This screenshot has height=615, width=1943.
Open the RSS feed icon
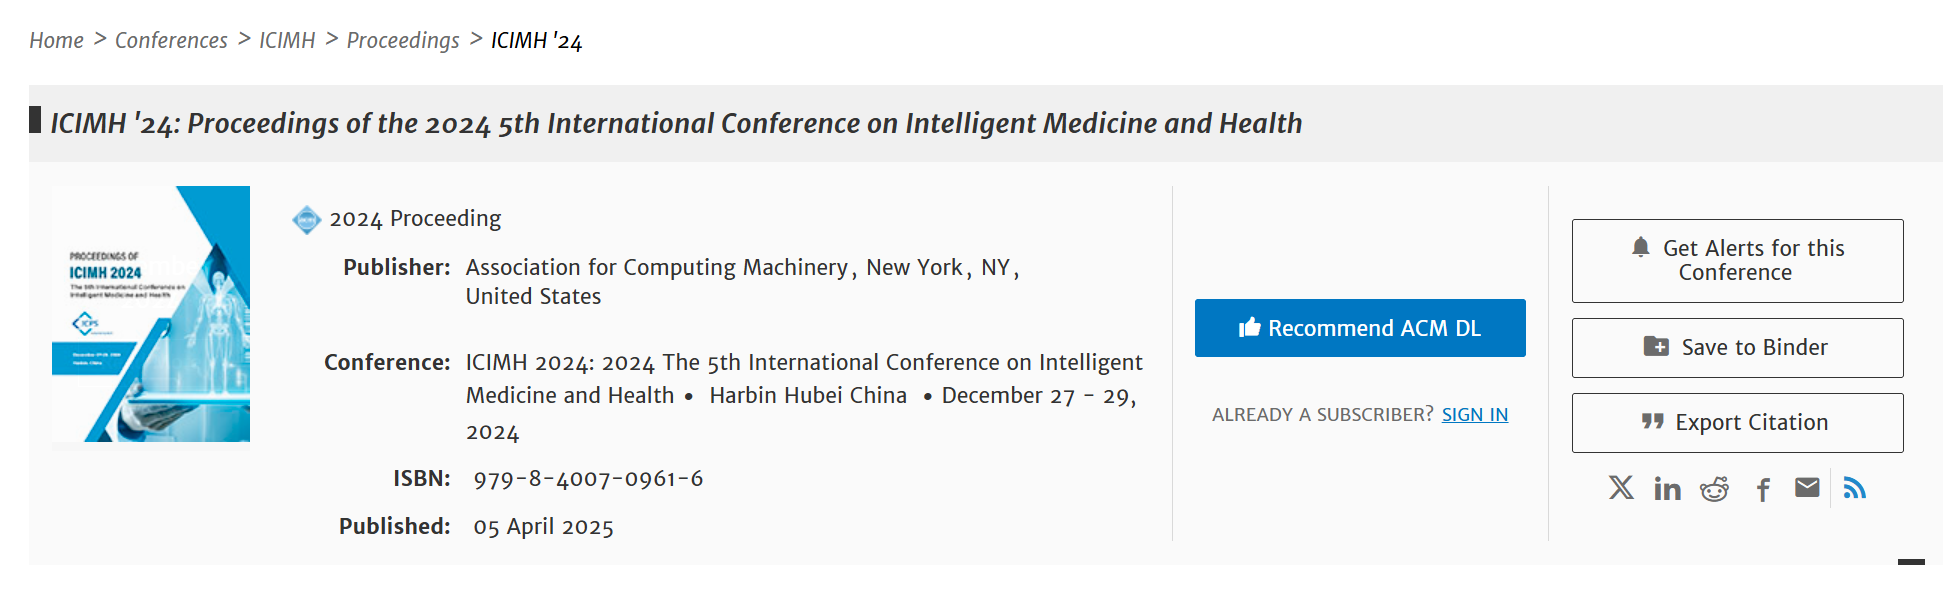[x=1854, y=487]
